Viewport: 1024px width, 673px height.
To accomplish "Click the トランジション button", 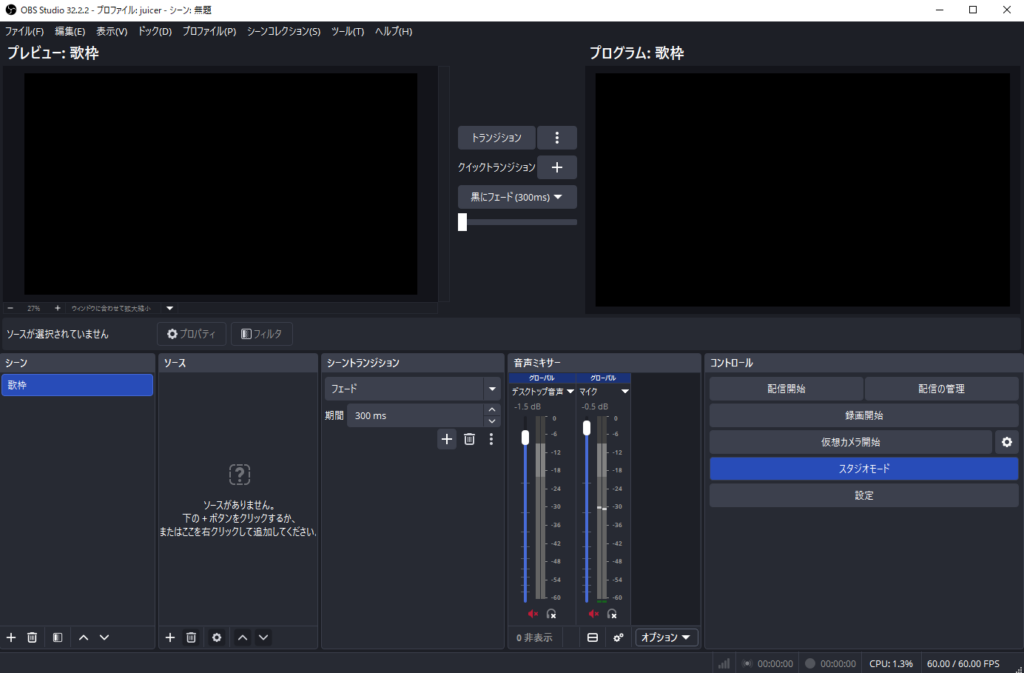I will tap(496, 138).
